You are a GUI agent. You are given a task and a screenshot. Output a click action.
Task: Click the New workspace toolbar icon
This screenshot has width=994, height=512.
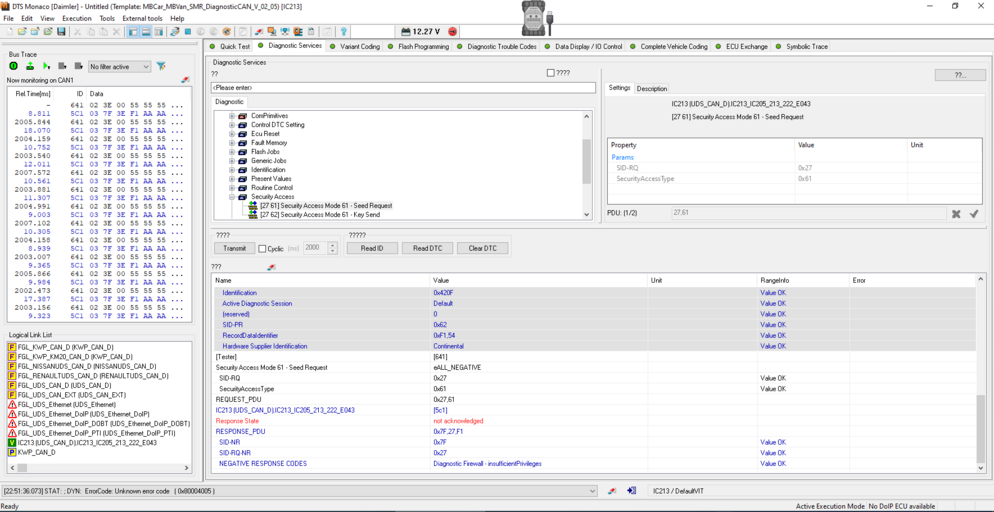pos(9,31)
